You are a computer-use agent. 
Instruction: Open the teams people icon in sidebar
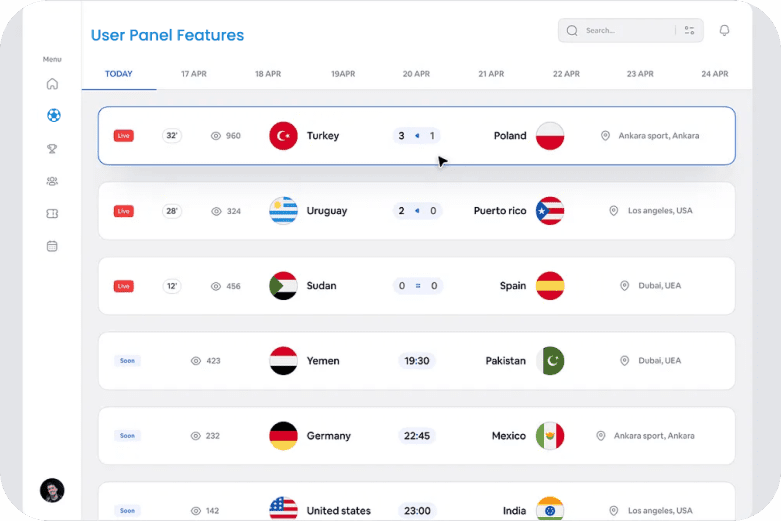point(52,181)
